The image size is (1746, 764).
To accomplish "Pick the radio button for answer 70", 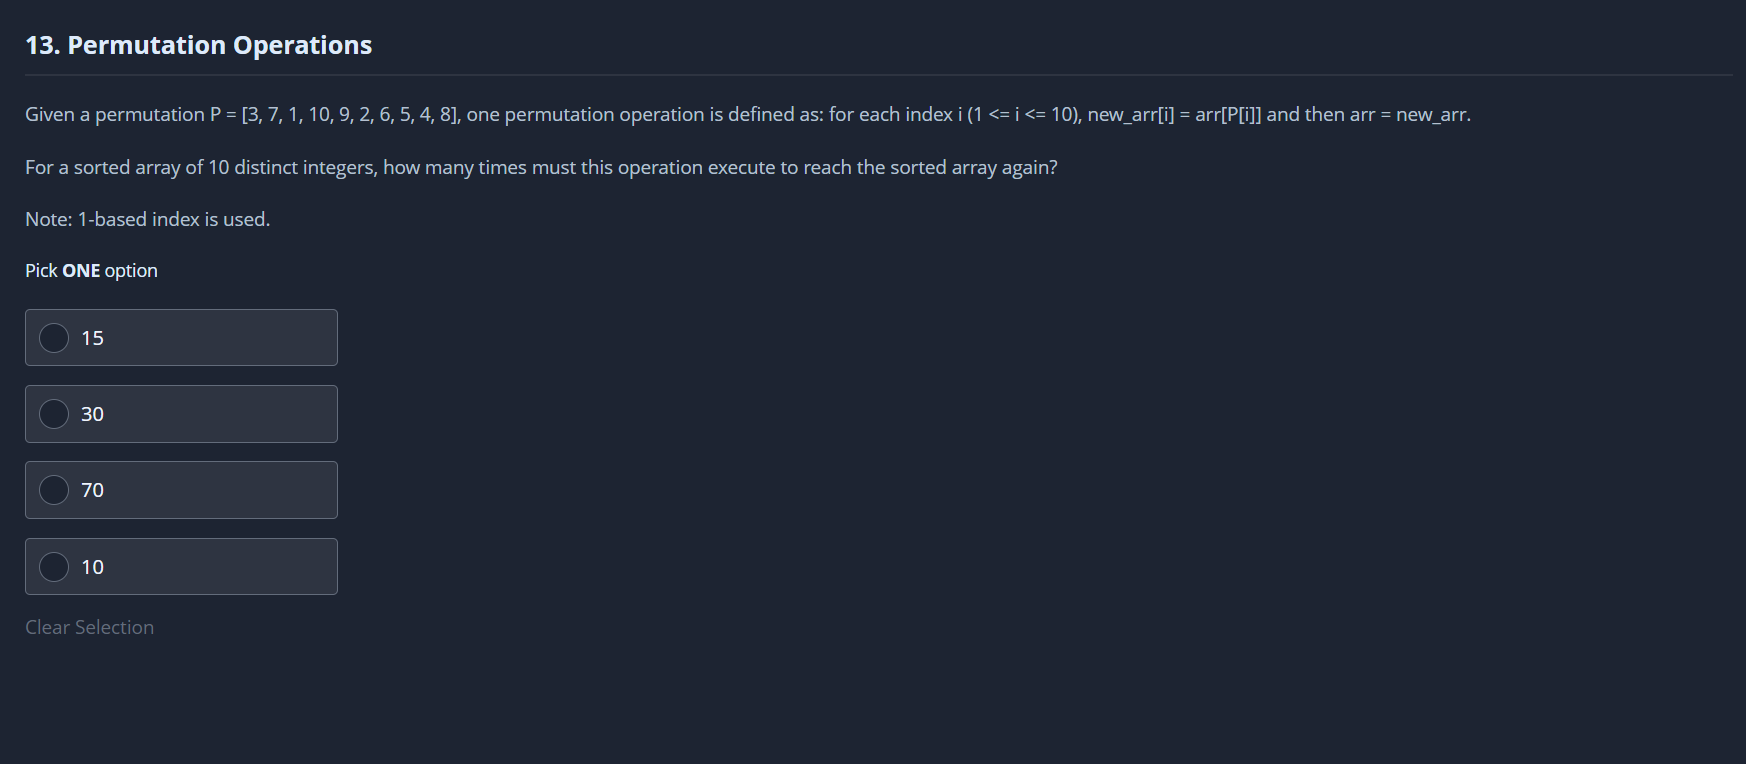I will point(54,490).
